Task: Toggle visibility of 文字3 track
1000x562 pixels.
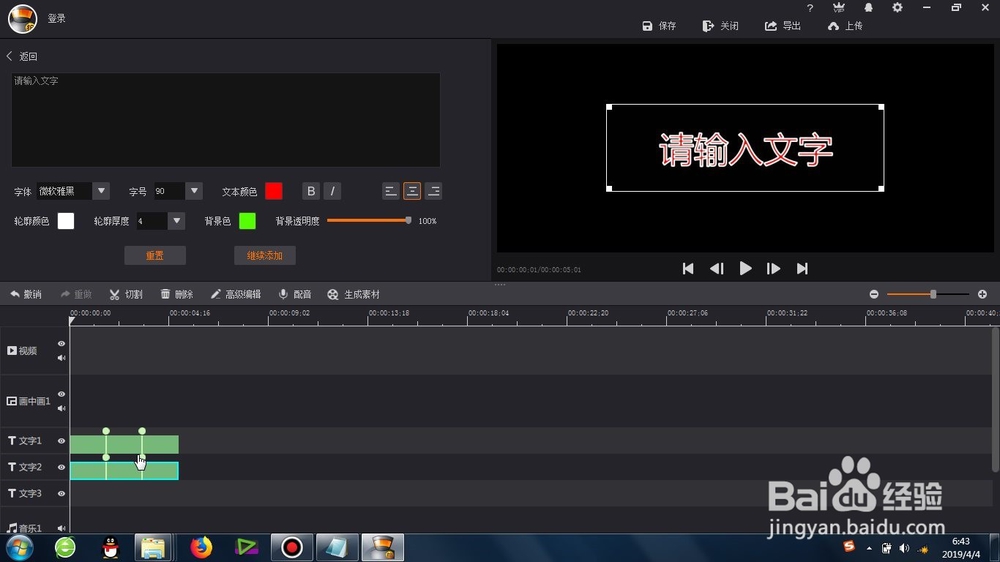Action: (x=61, y=493)
